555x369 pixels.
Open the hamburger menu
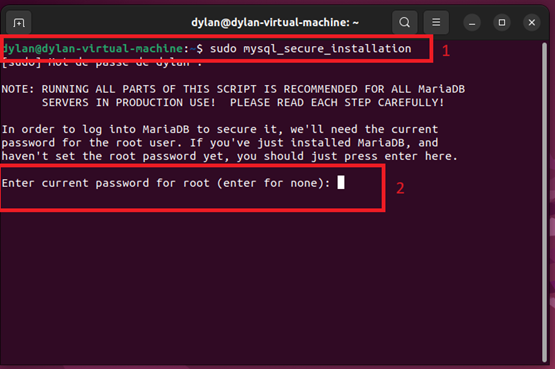436,23
